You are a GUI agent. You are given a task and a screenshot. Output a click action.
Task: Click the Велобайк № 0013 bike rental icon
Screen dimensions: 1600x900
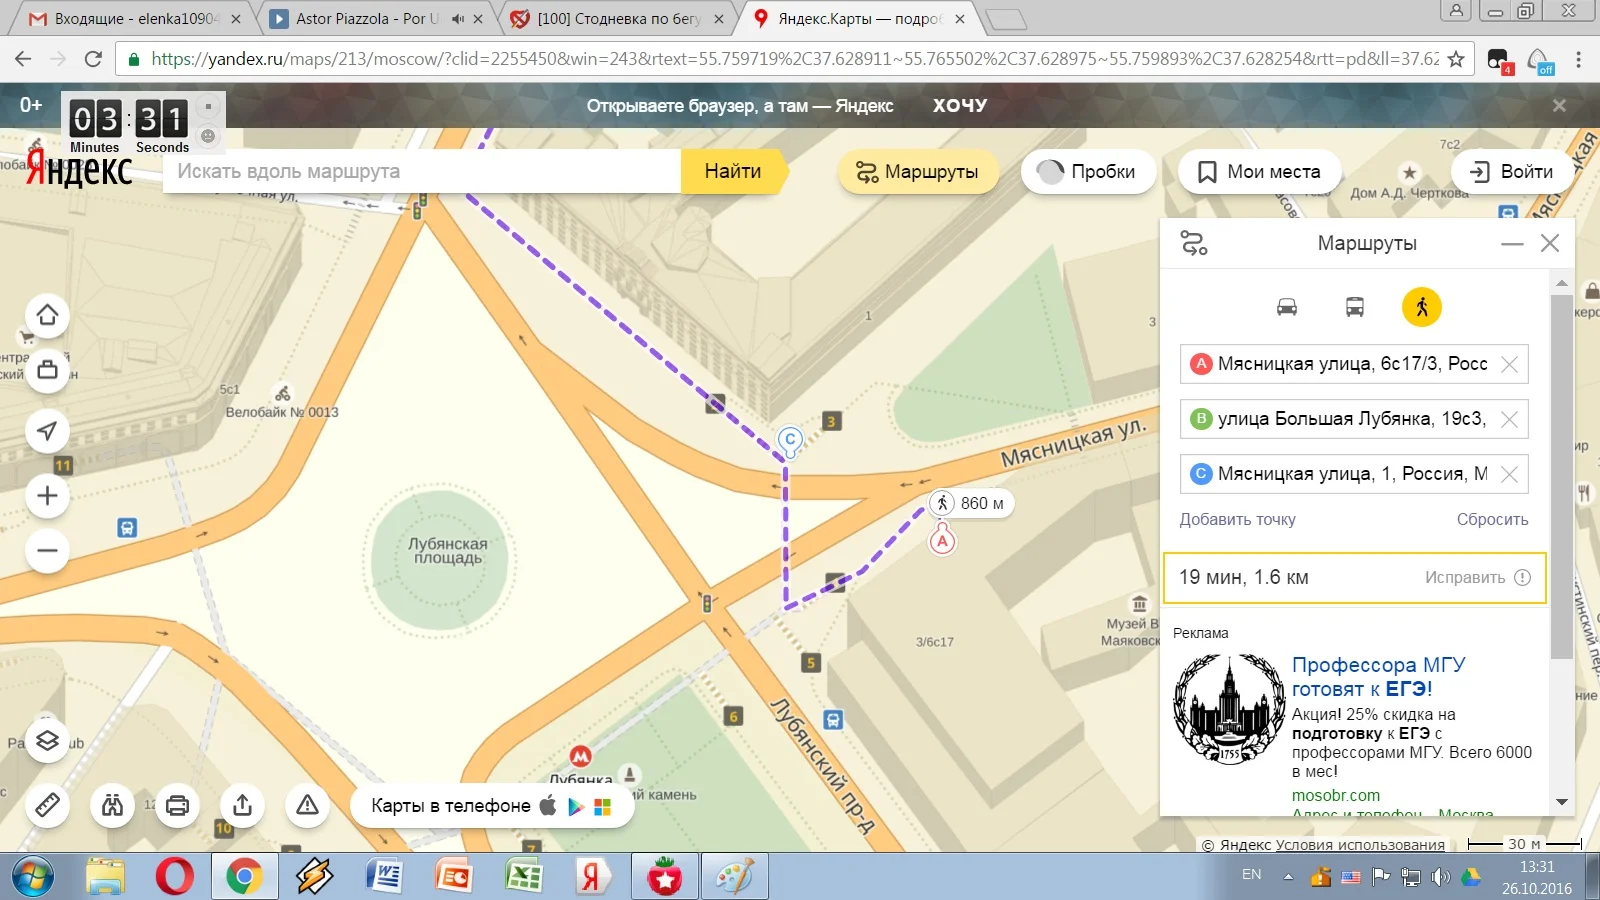[283, 394]
